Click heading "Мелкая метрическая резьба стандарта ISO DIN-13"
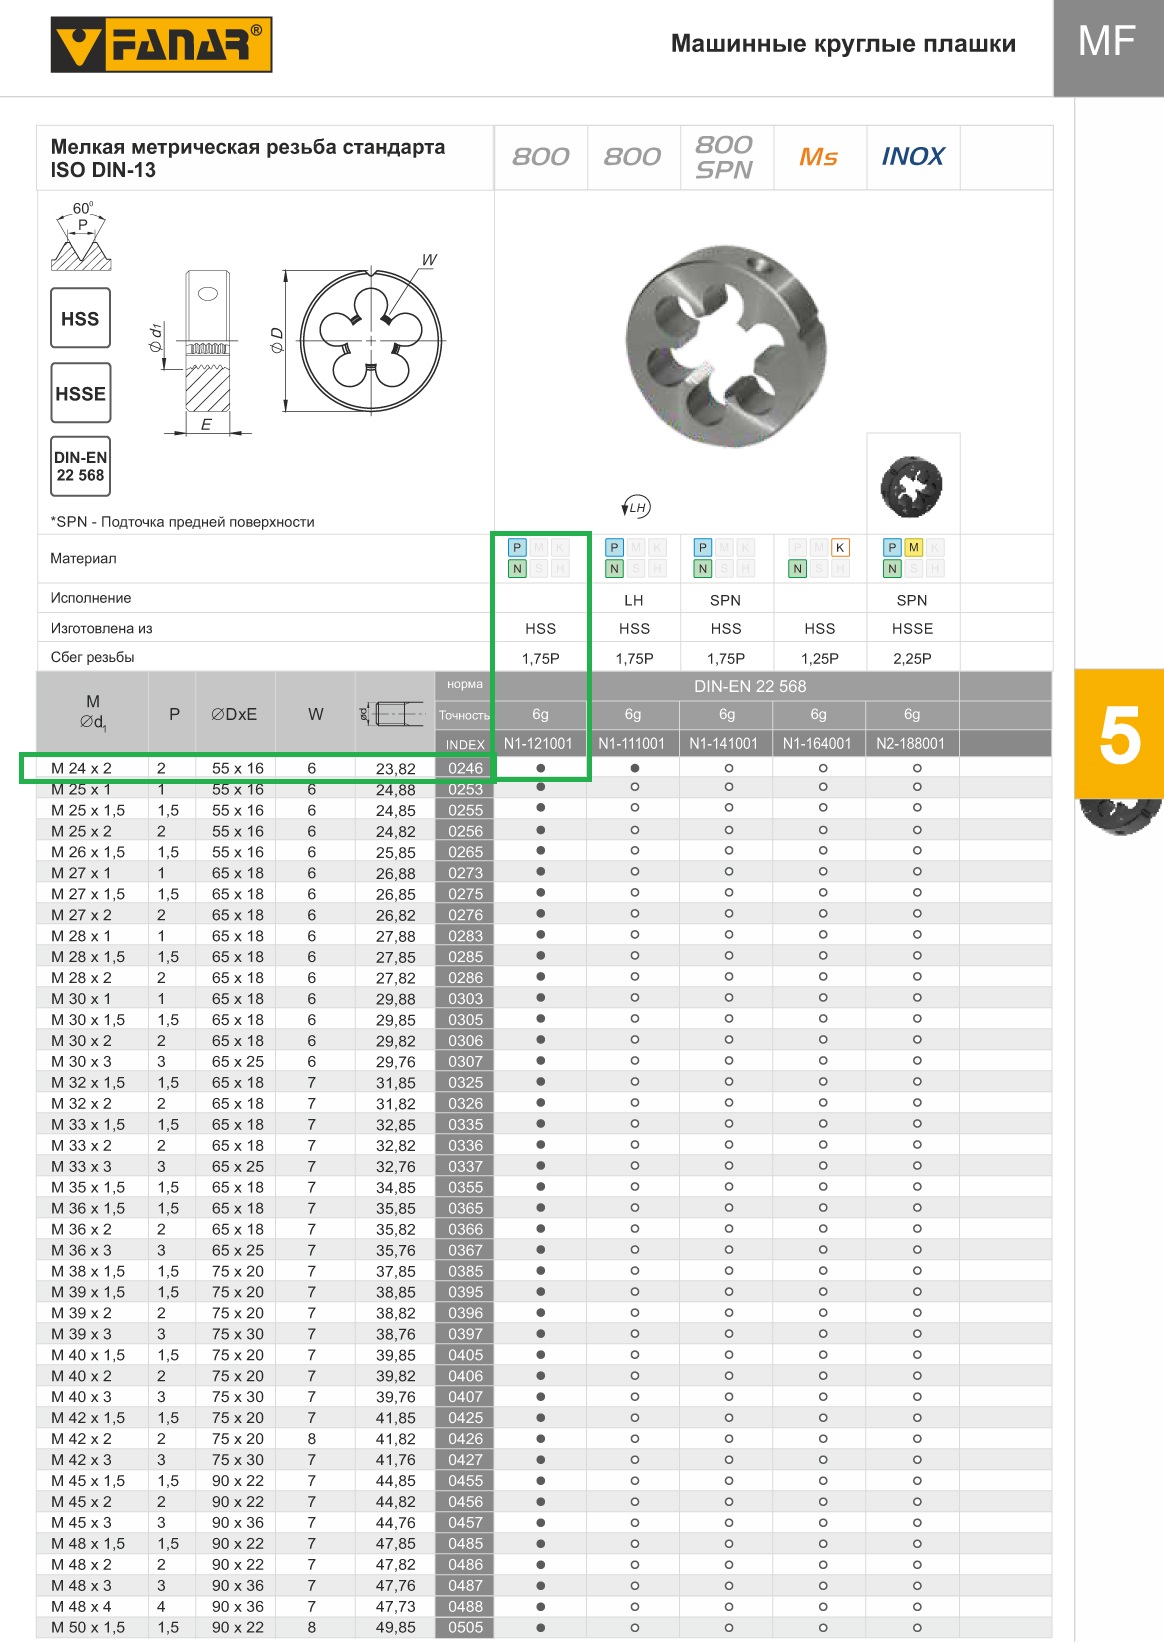This screenshot has height=1642, width=1164. [248, 158]
